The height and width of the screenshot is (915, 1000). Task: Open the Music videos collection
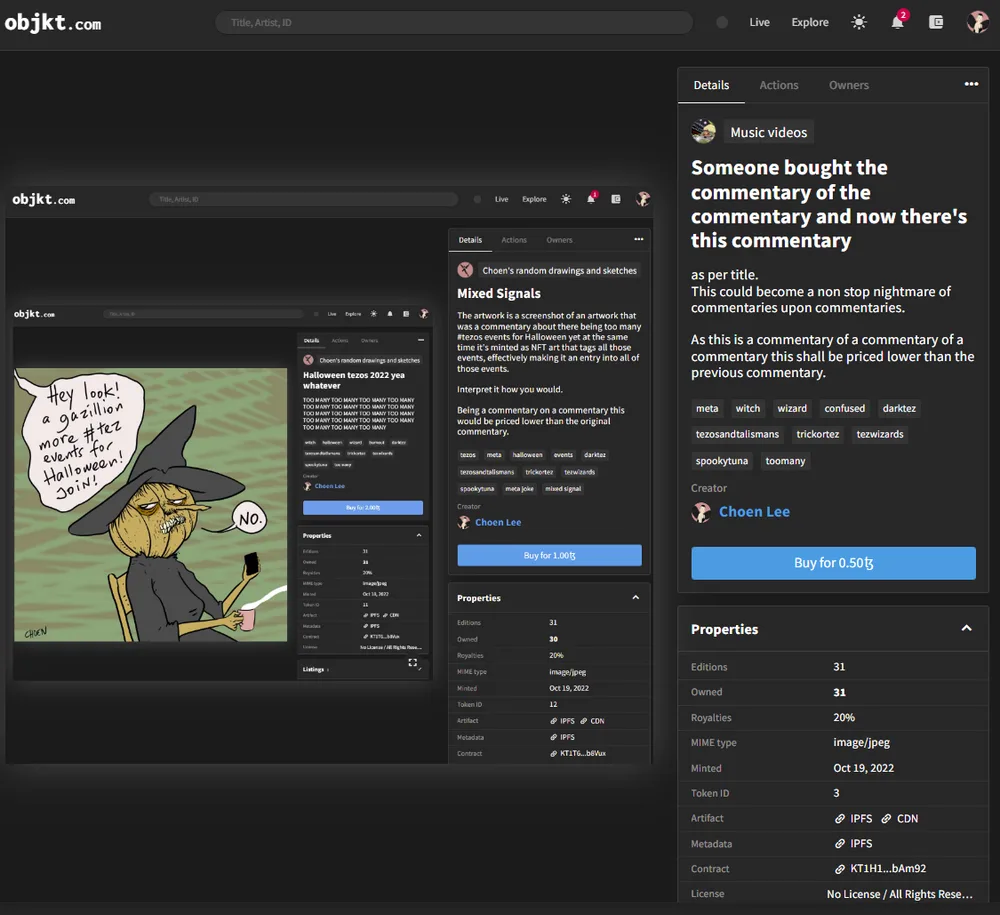coord(768,133)
